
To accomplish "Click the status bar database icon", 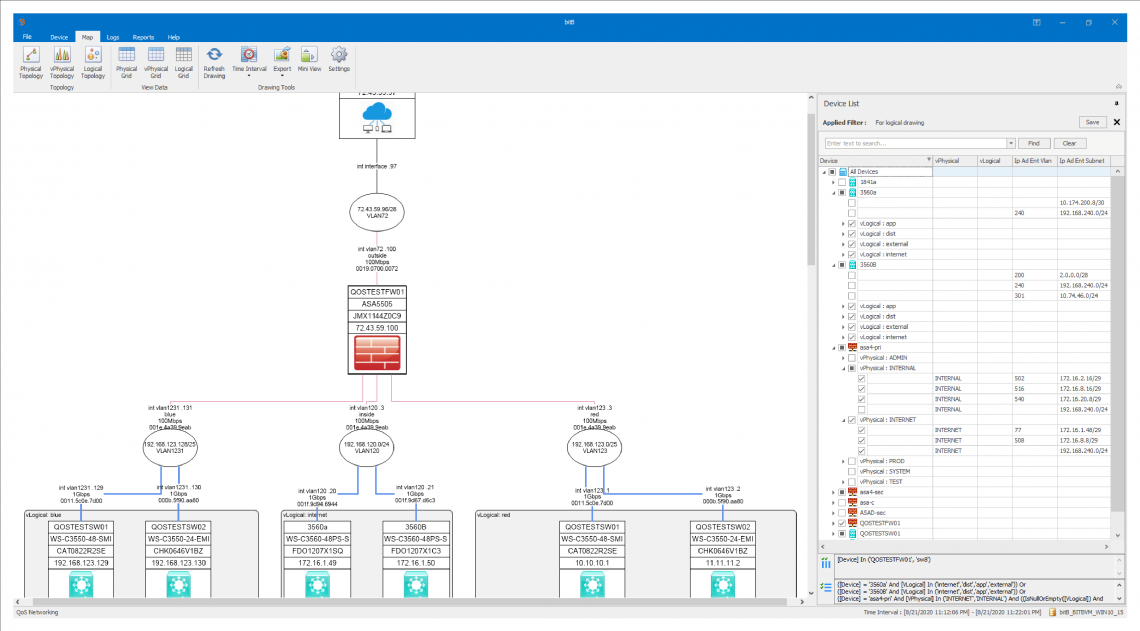I will click(x=1052, y=613).
